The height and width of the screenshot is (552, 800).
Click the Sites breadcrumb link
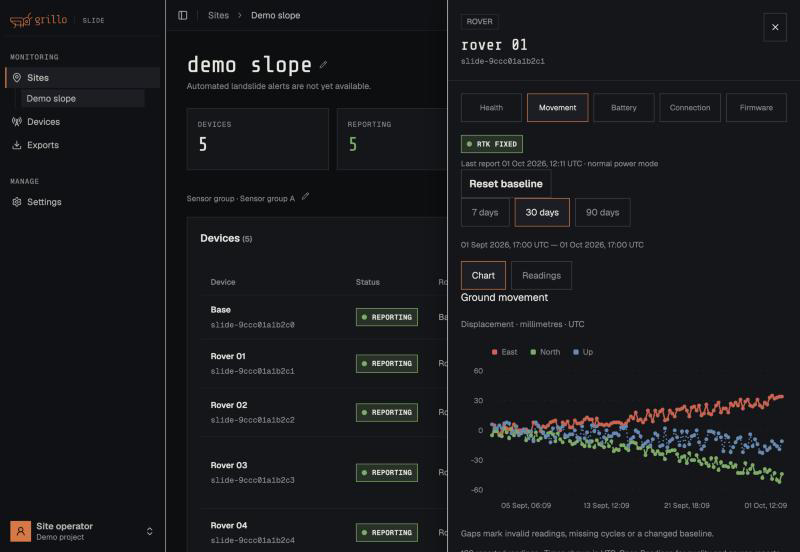tap(218, 15)
